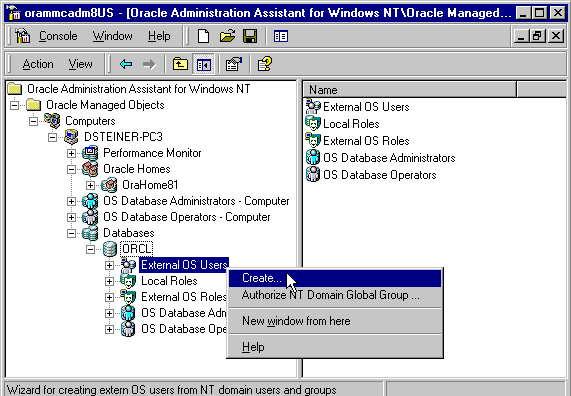Select OS Database Administrators in right pane
The height and width of the screenshot is (396, 571).
tap(389, 158)
